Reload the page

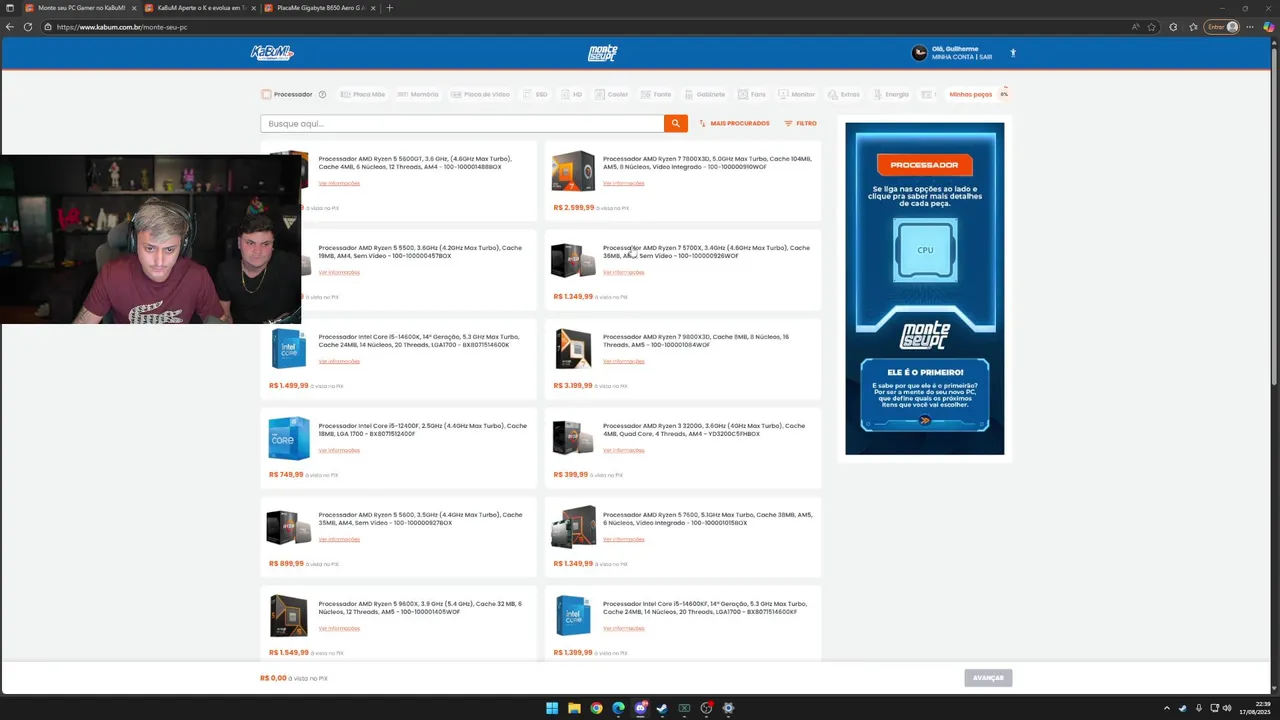28,27
